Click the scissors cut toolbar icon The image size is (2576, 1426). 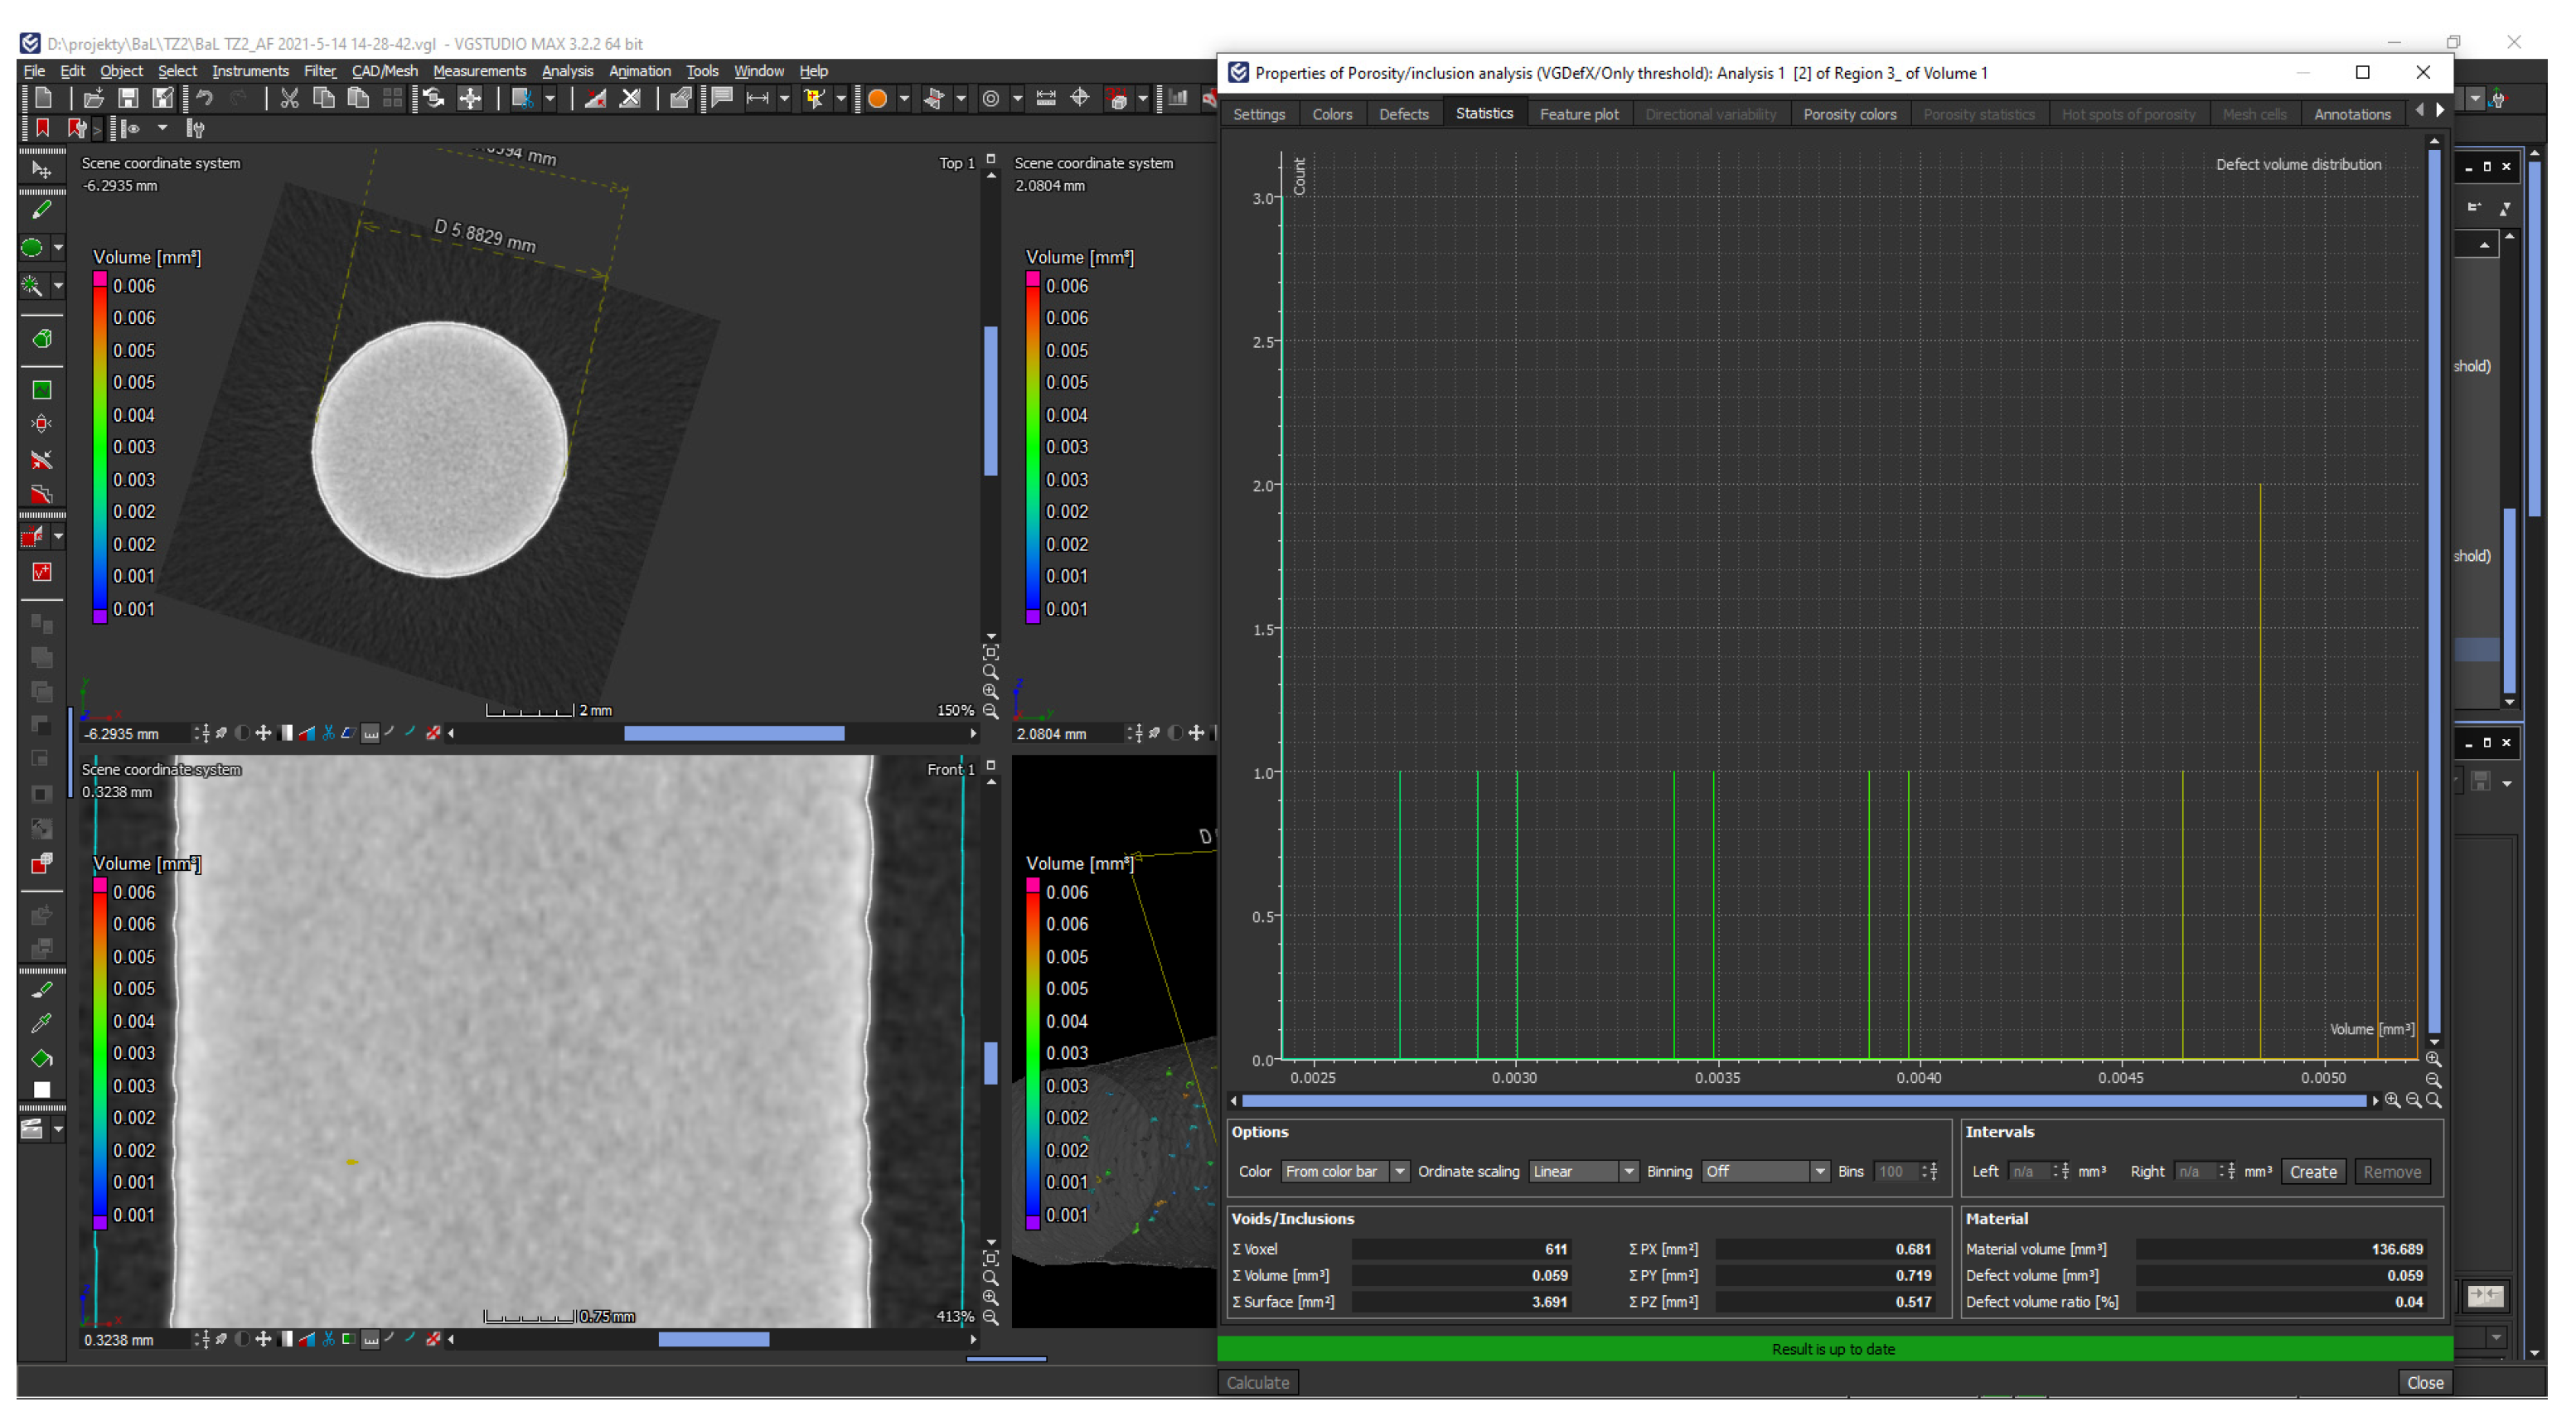(x=289, y=98)
